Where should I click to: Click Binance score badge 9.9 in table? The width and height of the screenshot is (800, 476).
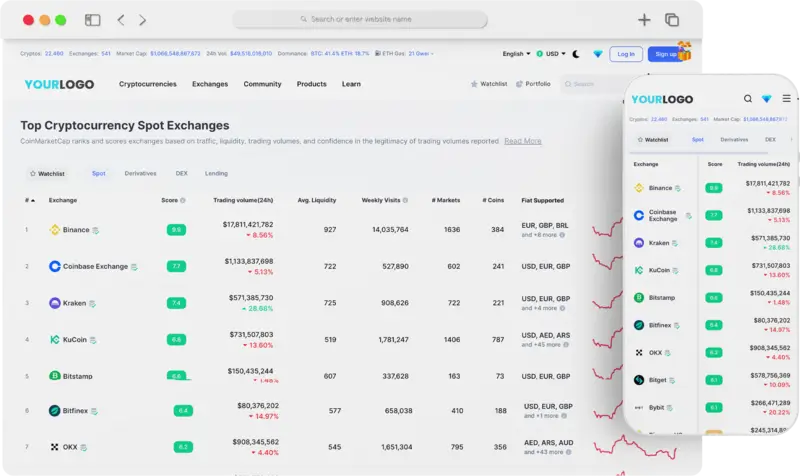(177, 230)
